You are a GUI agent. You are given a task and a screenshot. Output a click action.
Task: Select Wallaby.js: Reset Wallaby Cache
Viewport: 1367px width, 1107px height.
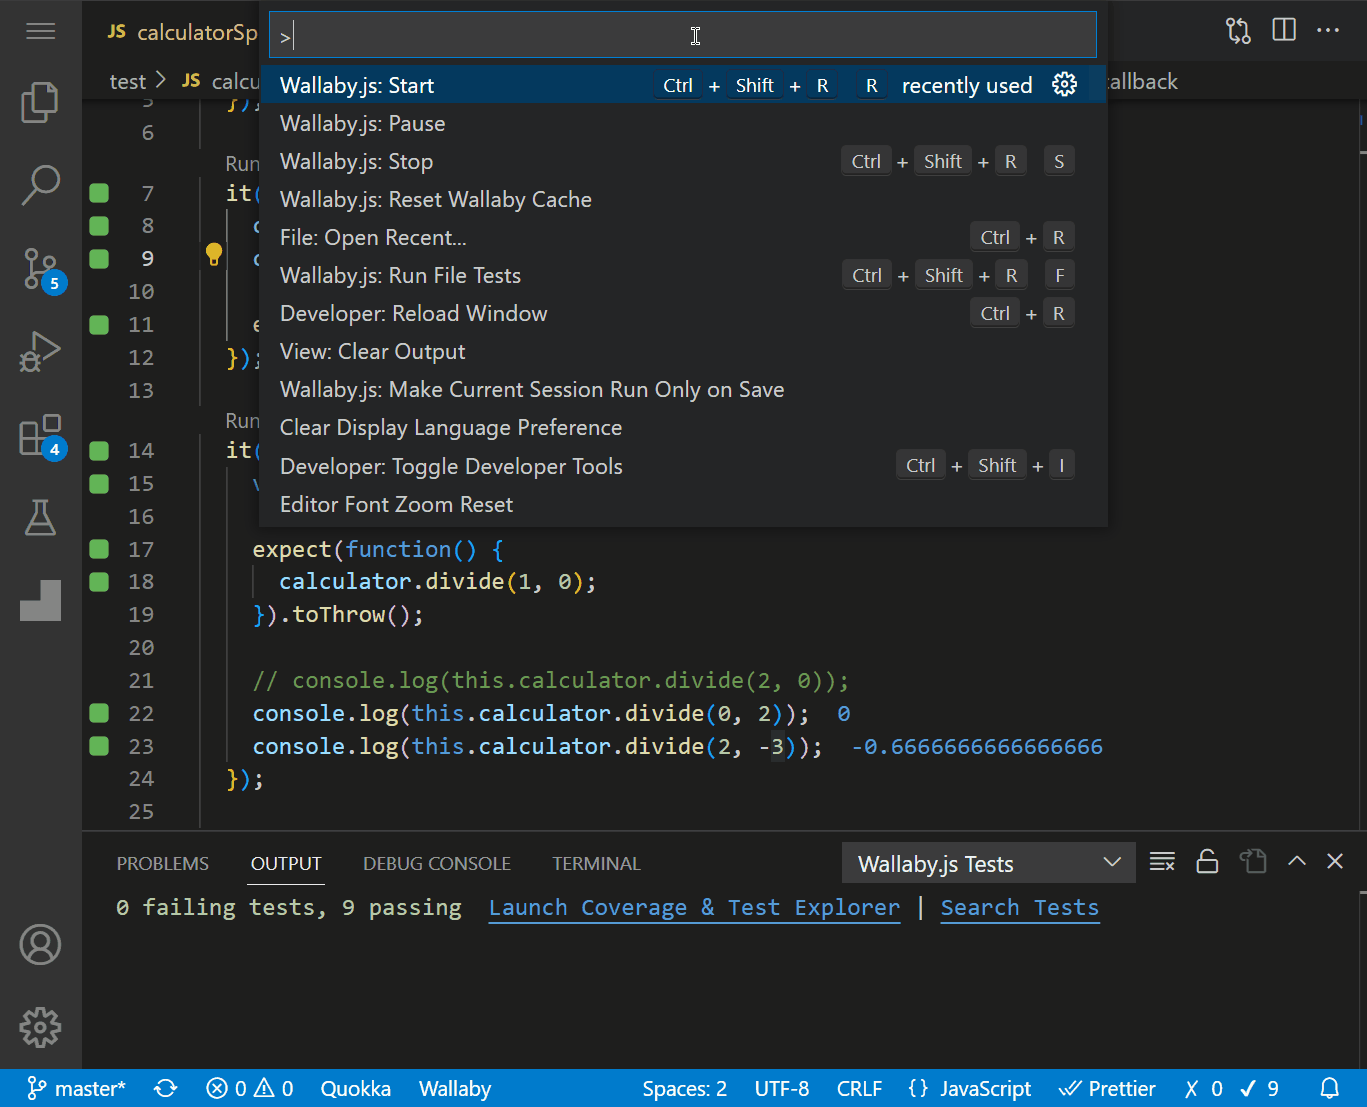pyautogui.click(x=683, y=199)
